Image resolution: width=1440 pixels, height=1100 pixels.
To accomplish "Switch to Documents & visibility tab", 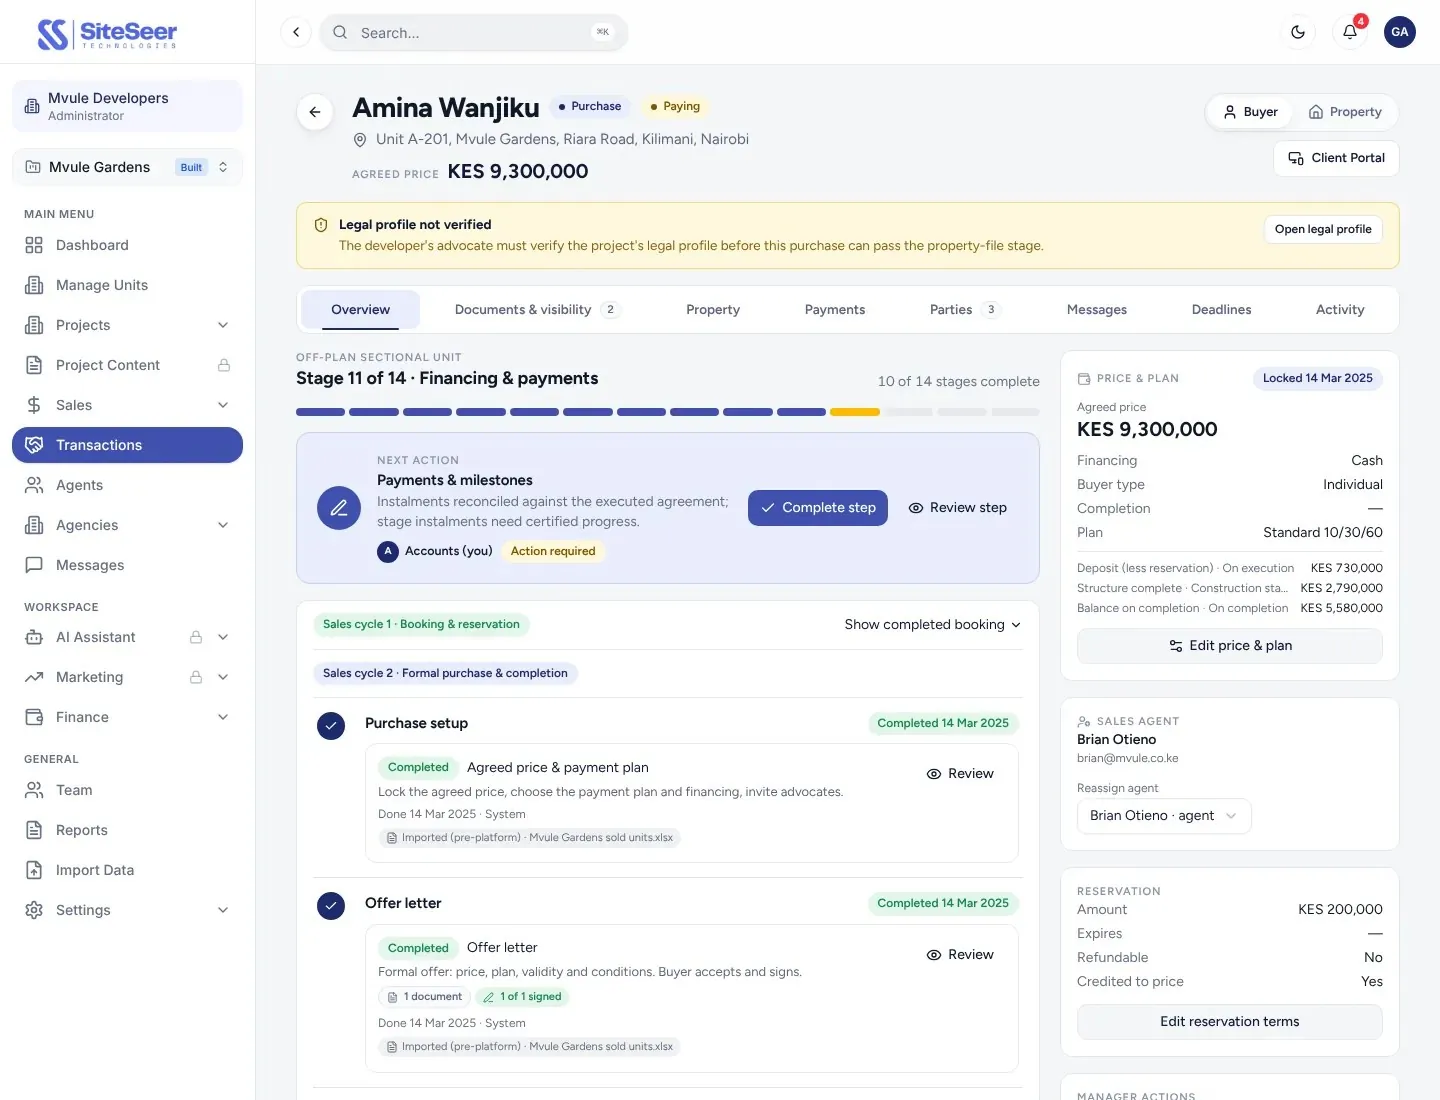I will coord(537,310).
